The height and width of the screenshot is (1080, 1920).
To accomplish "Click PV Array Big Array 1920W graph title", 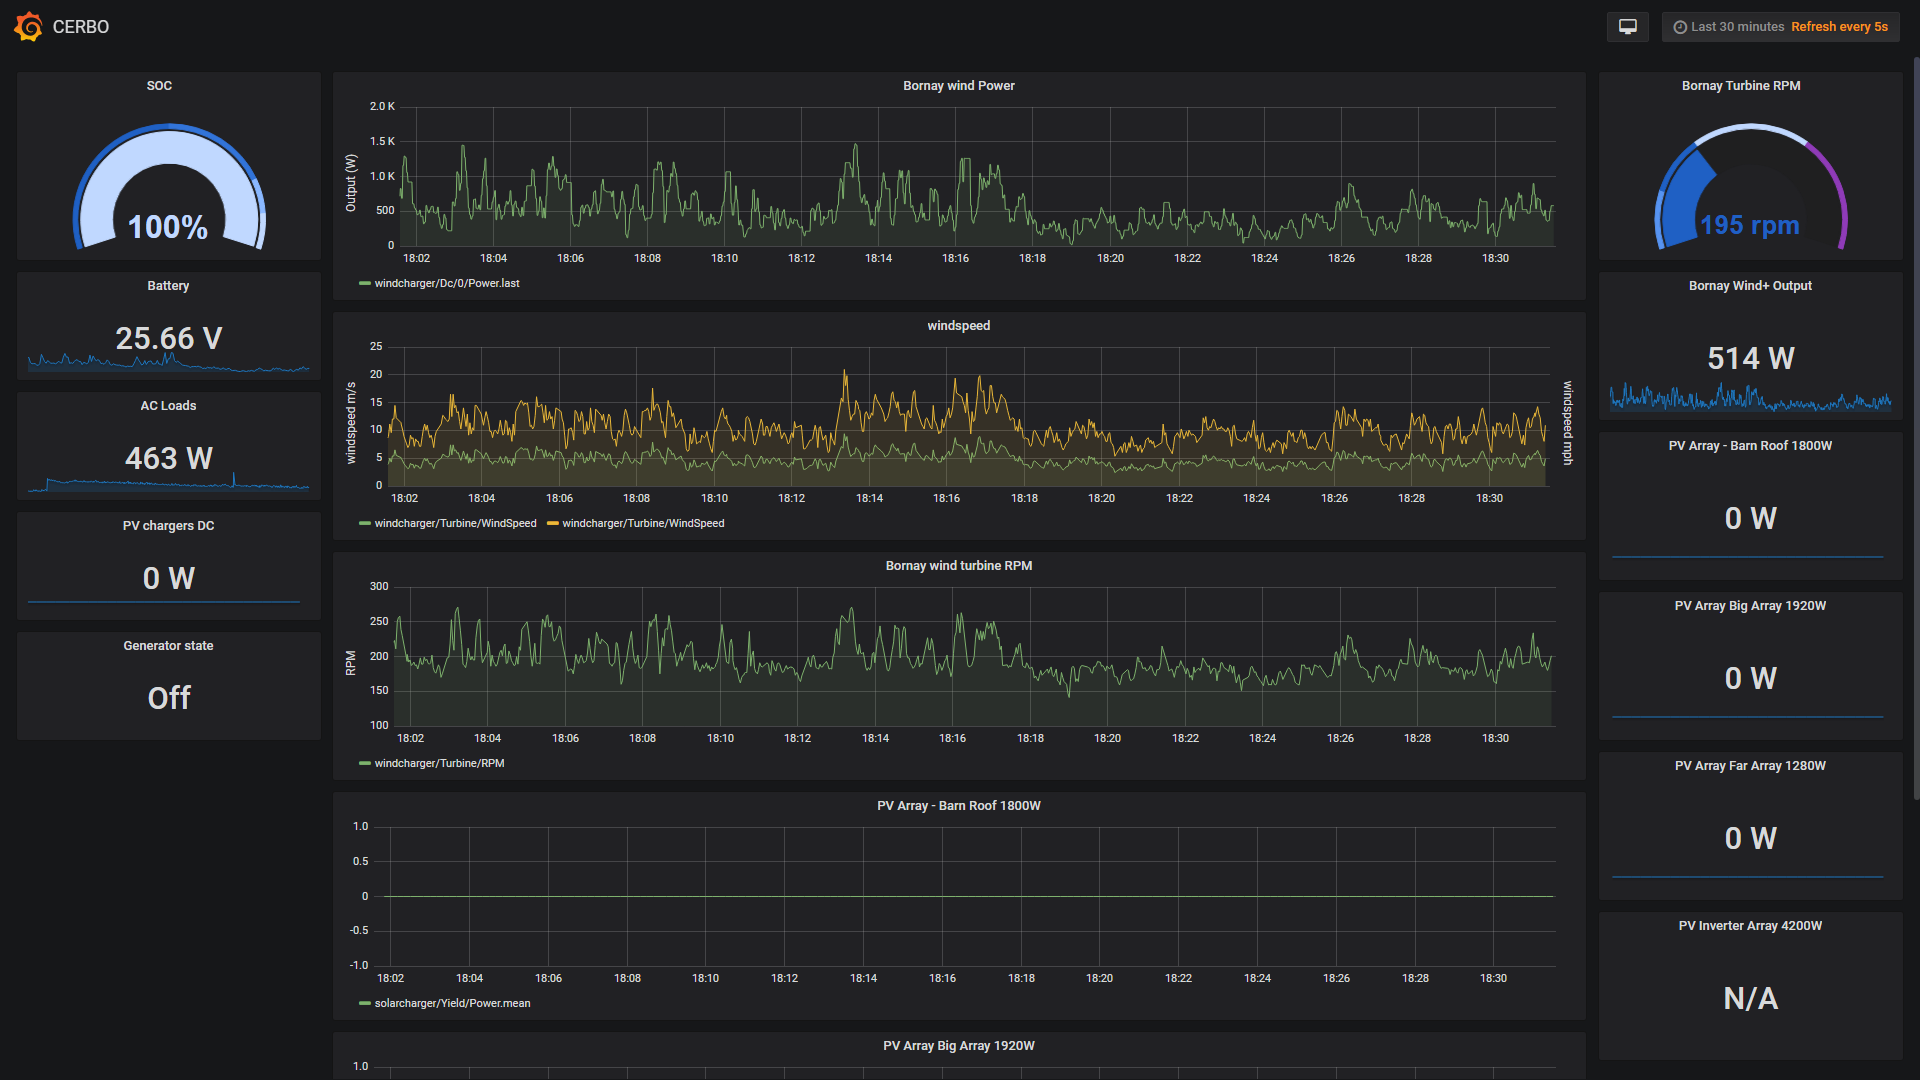I will point(959,1046).
